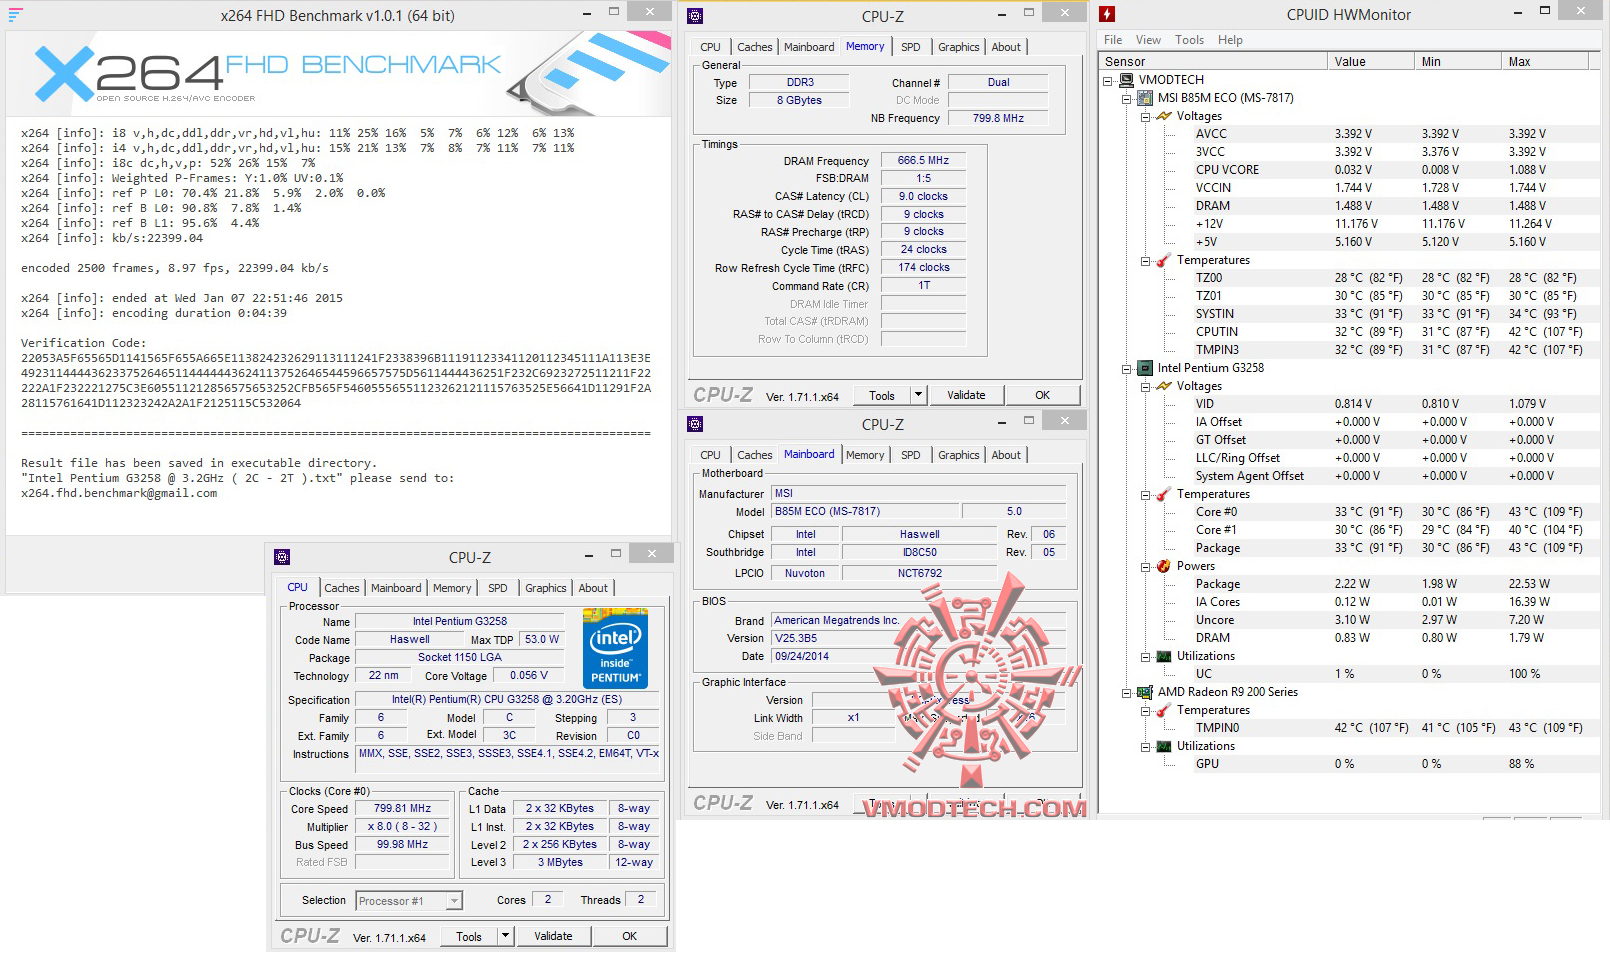Screen dimensions: 1610x966
Task: Click the HWMonitor lightning app icon
Action: 1107,14
